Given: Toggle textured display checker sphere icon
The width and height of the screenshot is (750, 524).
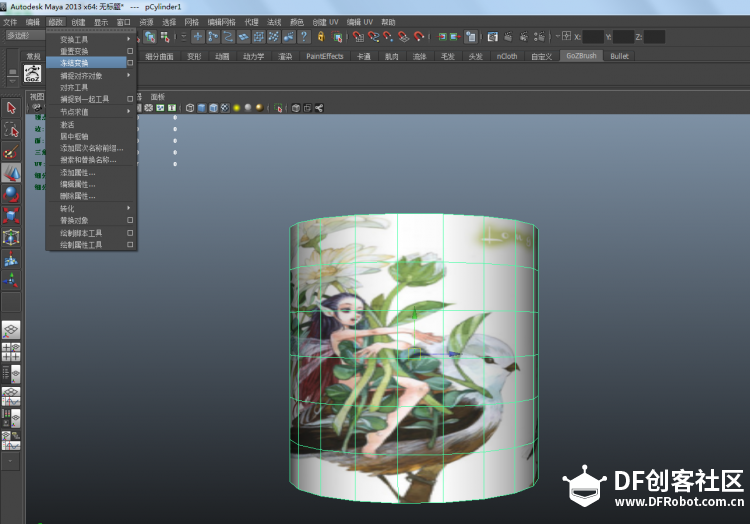Looking at the screenshot, I should click(x=225, y=108).
